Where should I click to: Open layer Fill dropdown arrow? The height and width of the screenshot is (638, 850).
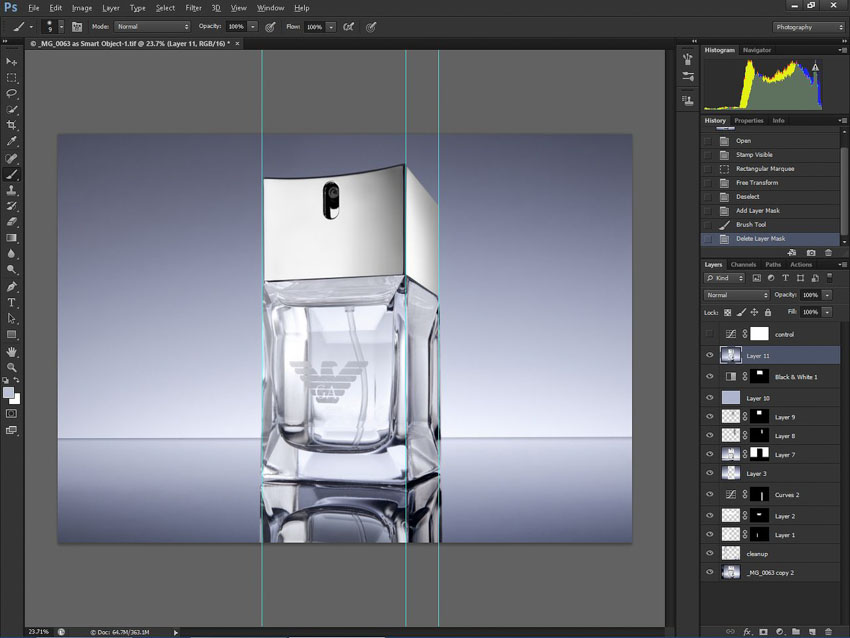(x=827, y=312)
